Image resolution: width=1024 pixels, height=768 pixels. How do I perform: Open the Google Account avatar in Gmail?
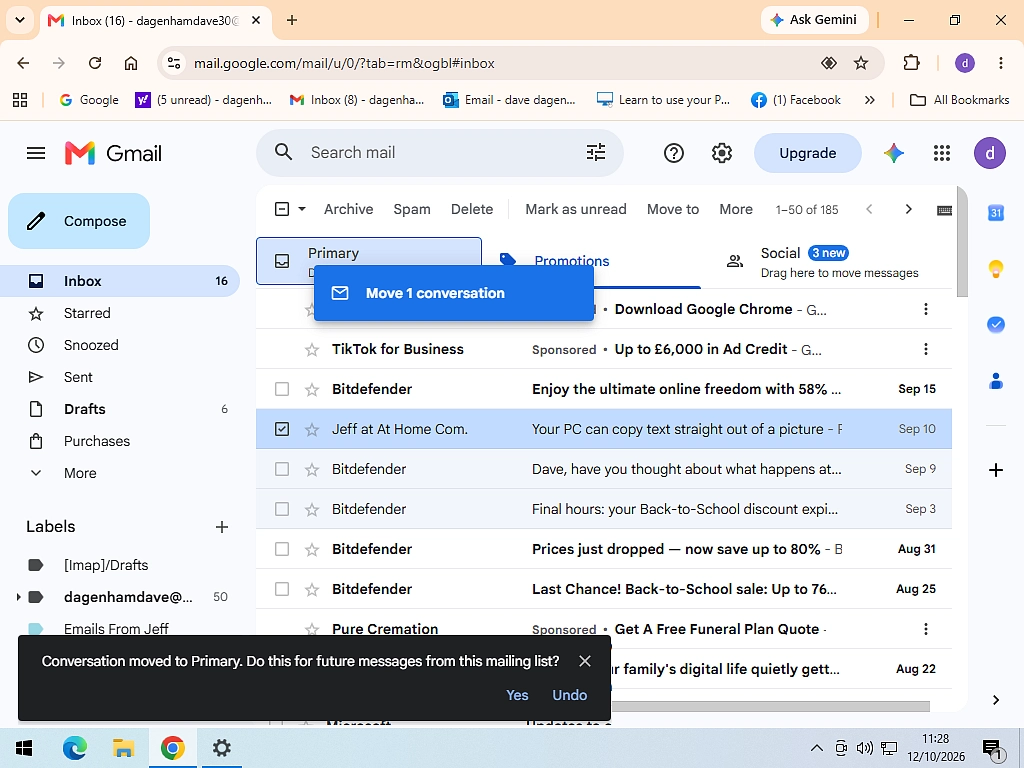(989, 153)
